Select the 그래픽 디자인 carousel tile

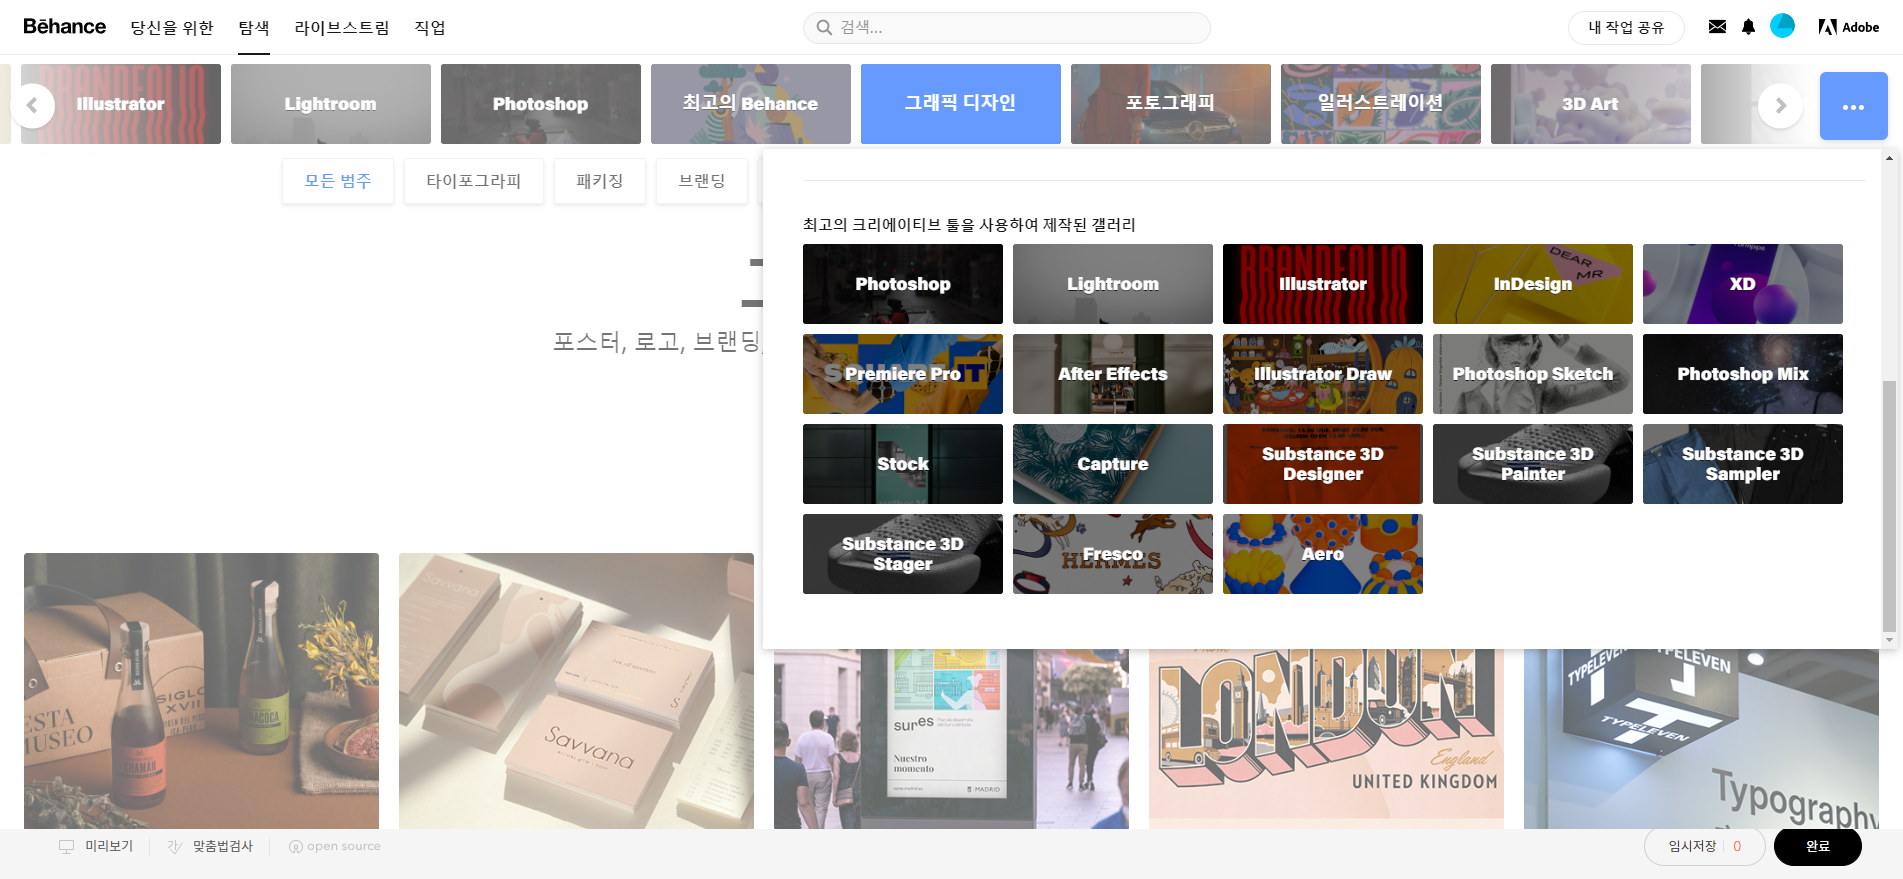[x=961, y=104]
